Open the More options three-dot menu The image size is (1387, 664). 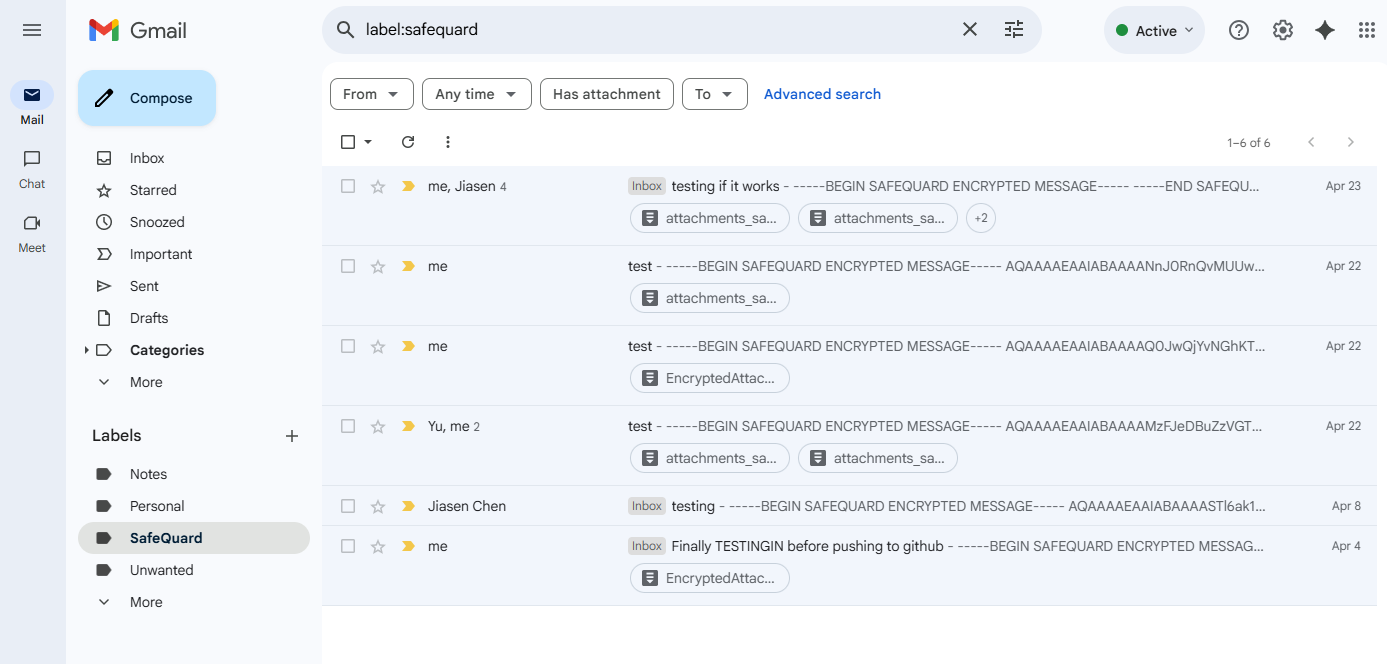click(x=448, y=142)
